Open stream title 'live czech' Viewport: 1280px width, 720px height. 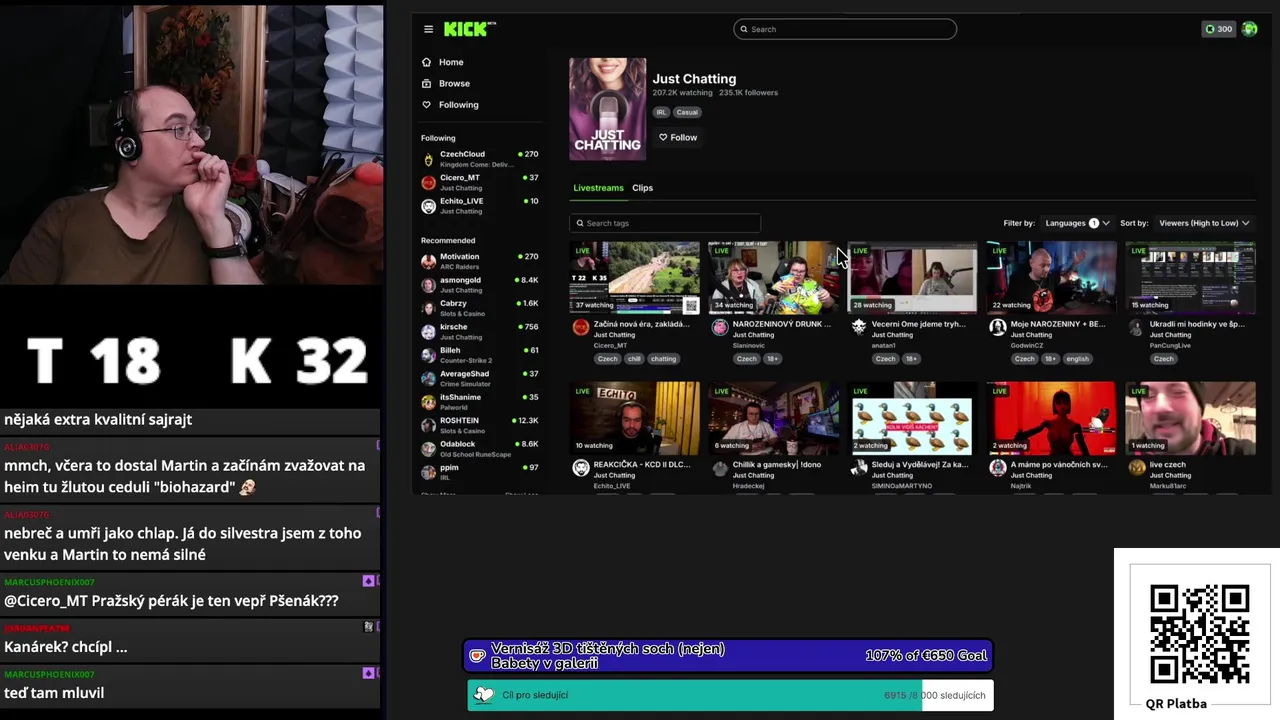(x=1168, y=464)
